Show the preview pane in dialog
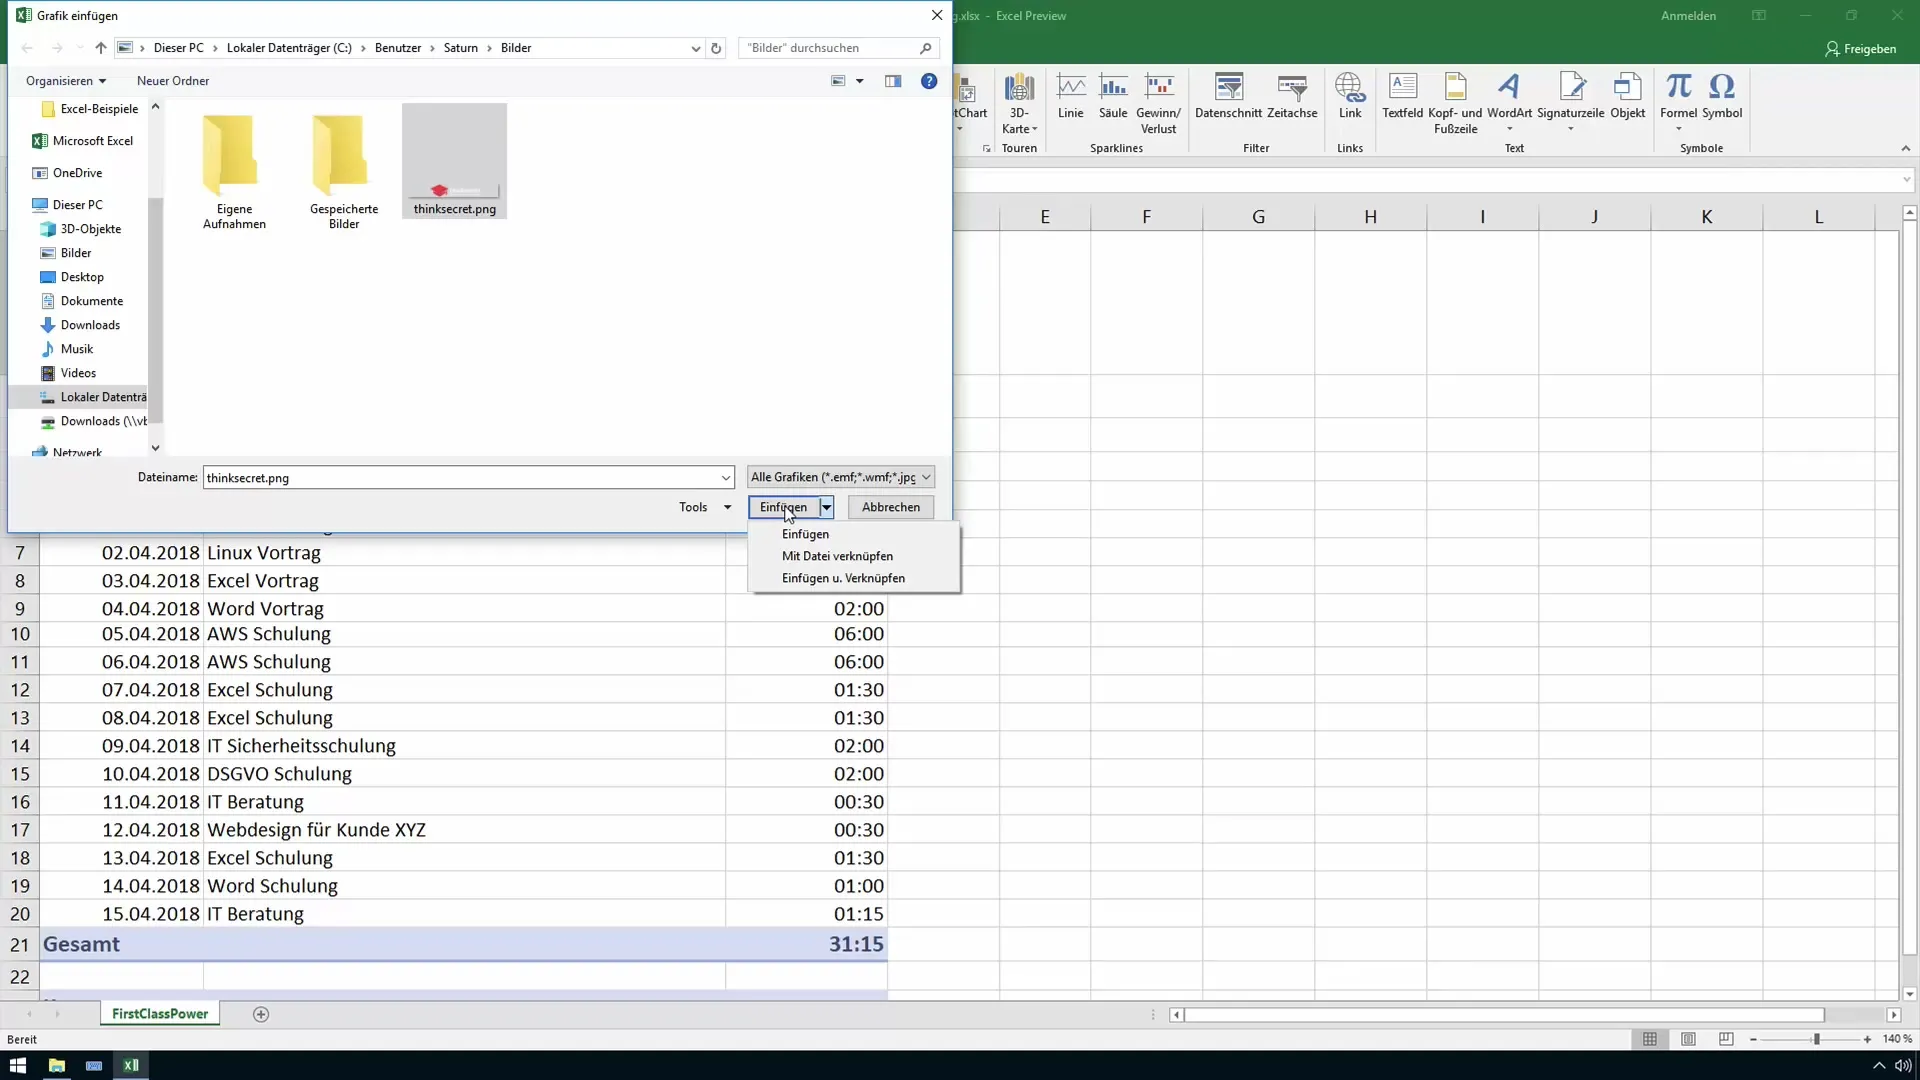The width and height of the screenshot is (1920, 1080). coord(893,81)
